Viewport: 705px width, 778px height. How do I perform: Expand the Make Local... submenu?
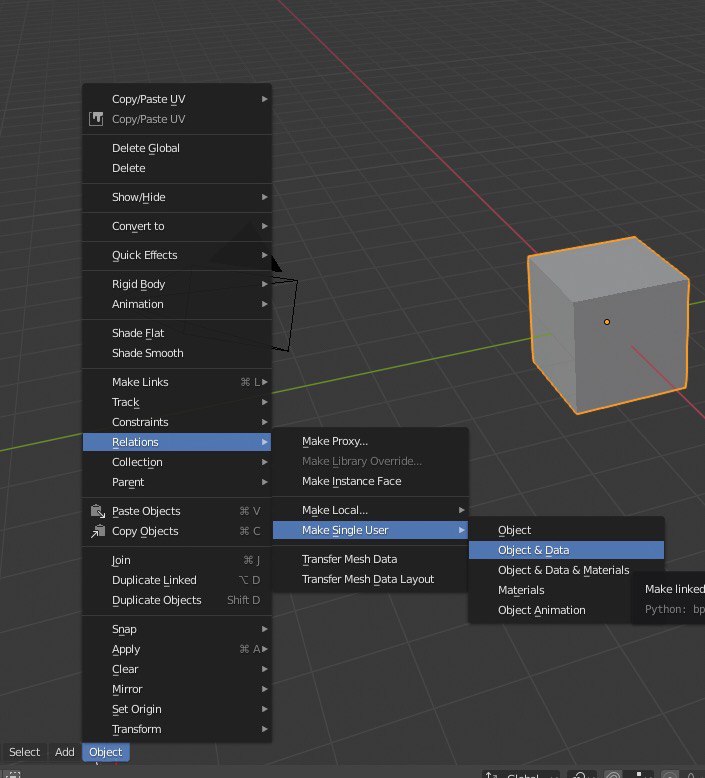pyautogui.click(x=370, y=510)
